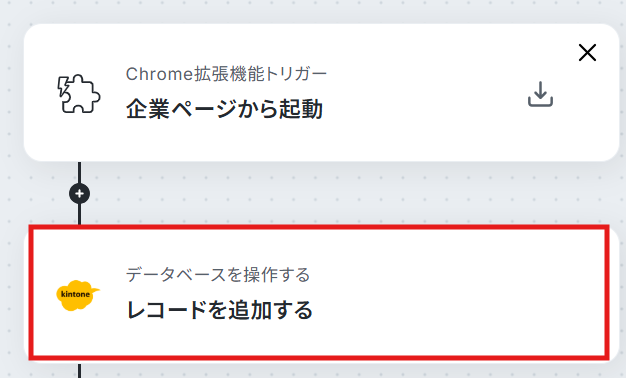Click the tray part of download icon
This screenshot has height=378, width=626.
[x=540, y=101]
